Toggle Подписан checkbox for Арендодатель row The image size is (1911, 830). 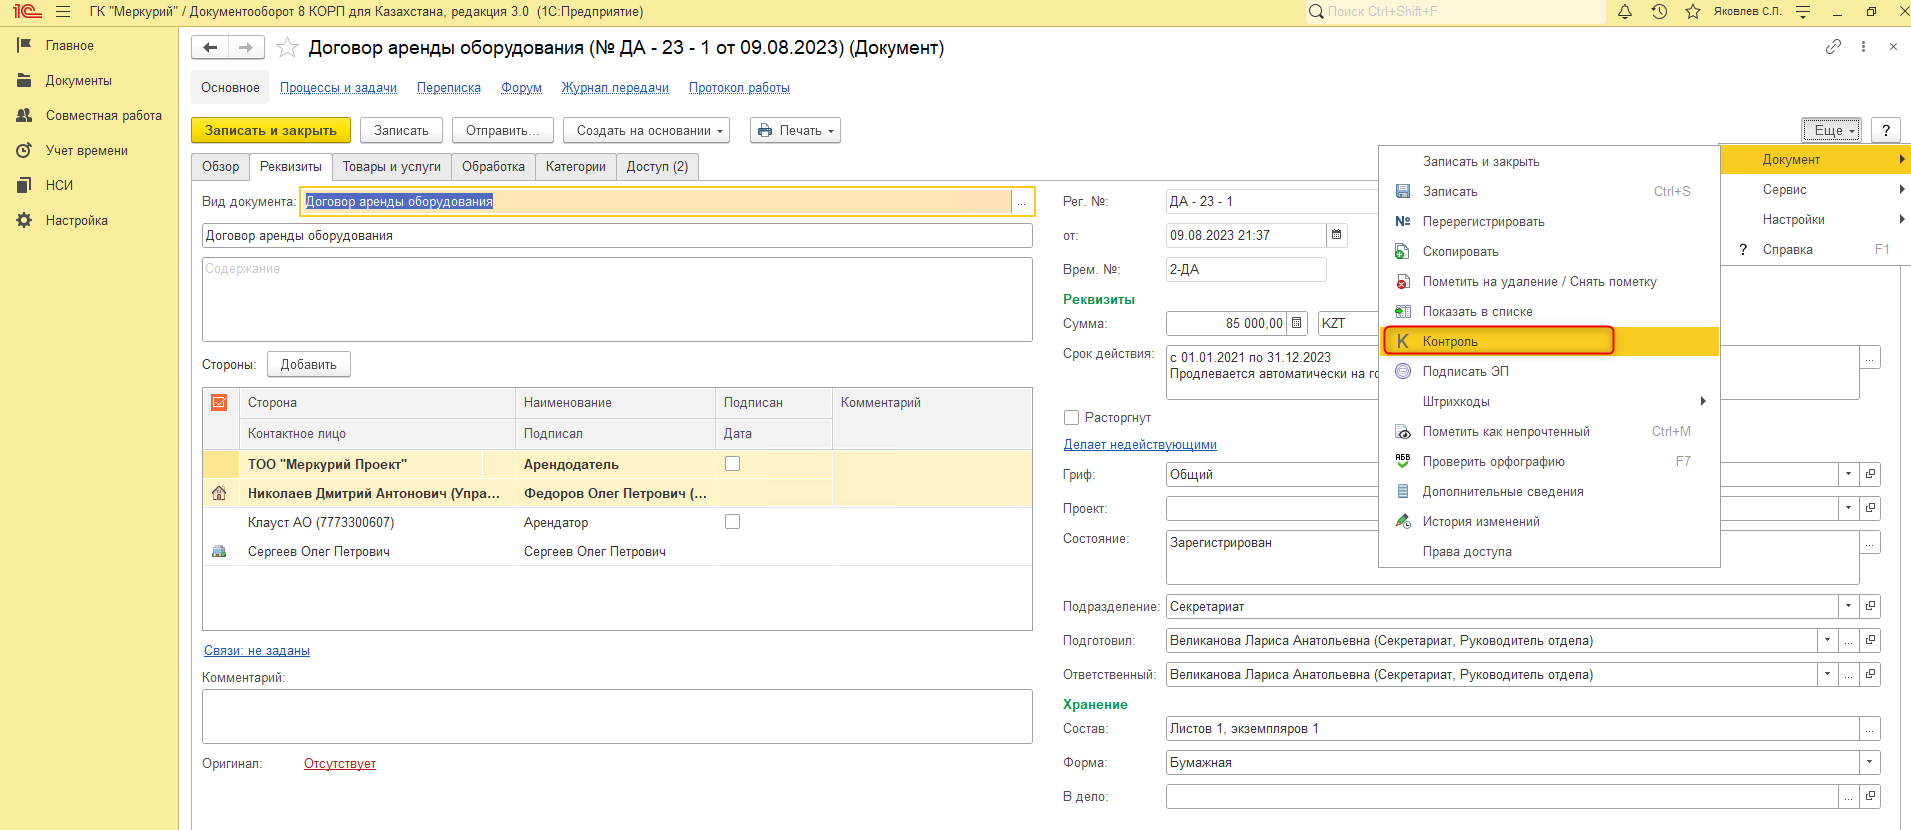(x=732, y=464)
